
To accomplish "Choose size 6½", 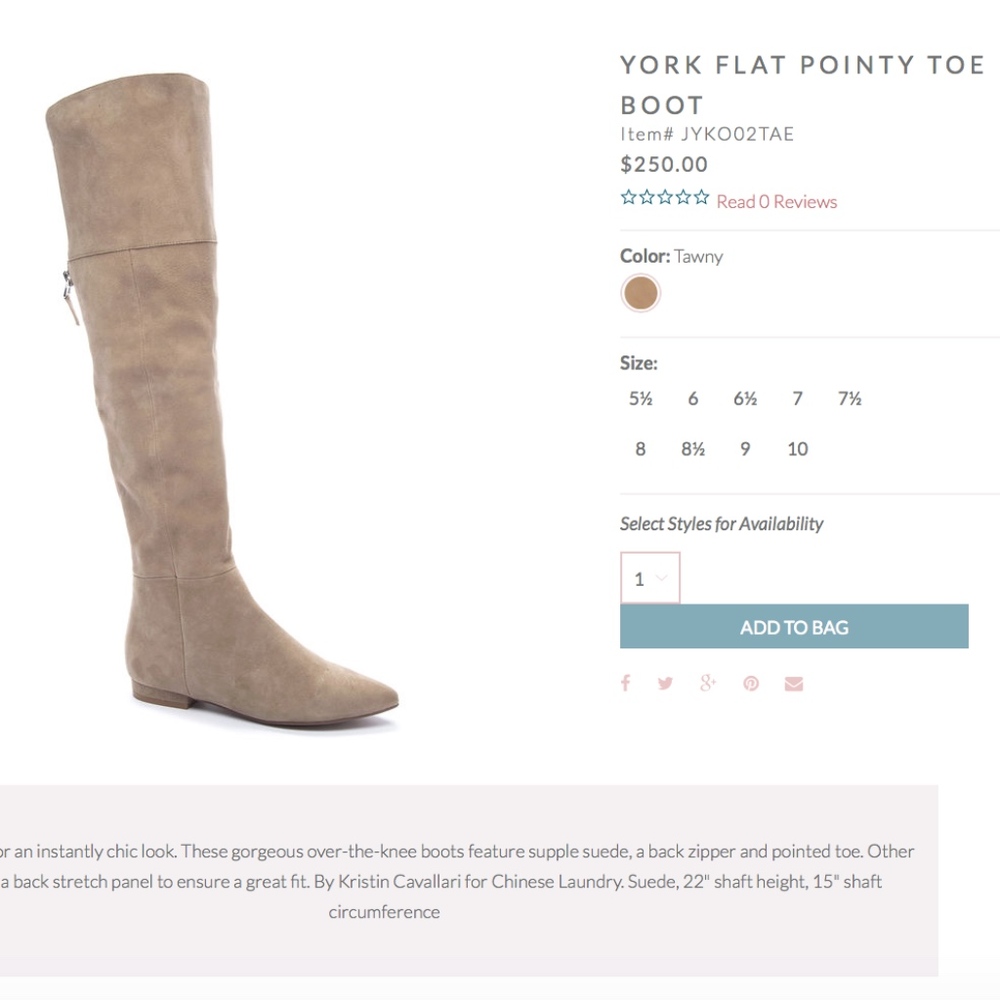I will click(x=745, y=399).
